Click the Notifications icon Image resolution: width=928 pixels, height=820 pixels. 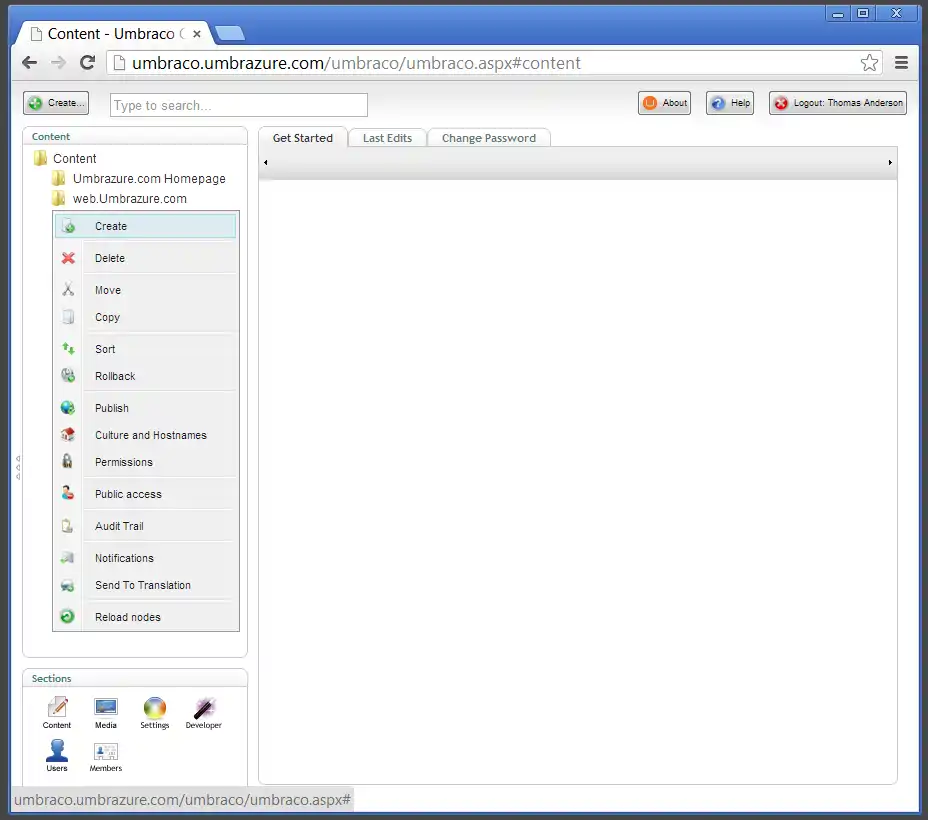tap(67, 558)
